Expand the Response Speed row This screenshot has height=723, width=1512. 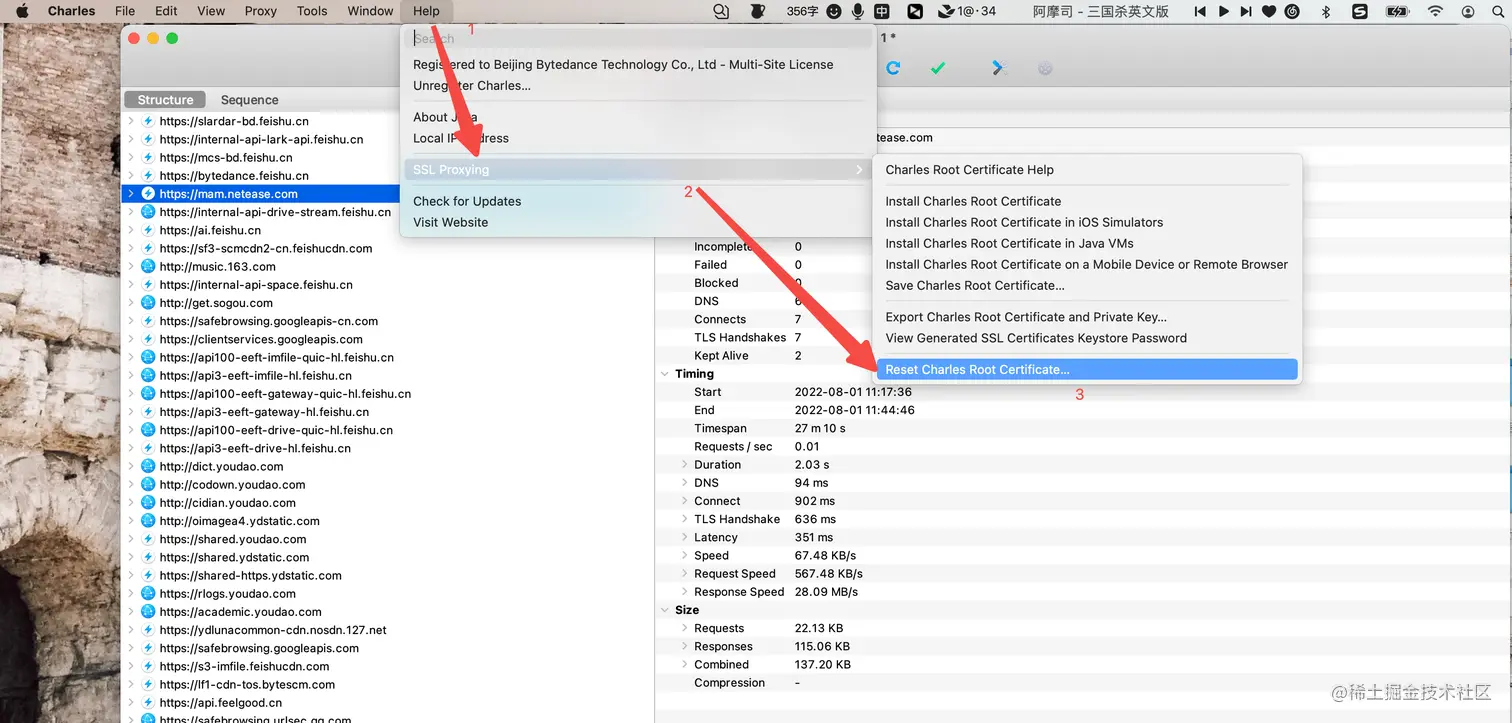click(685, 592)
